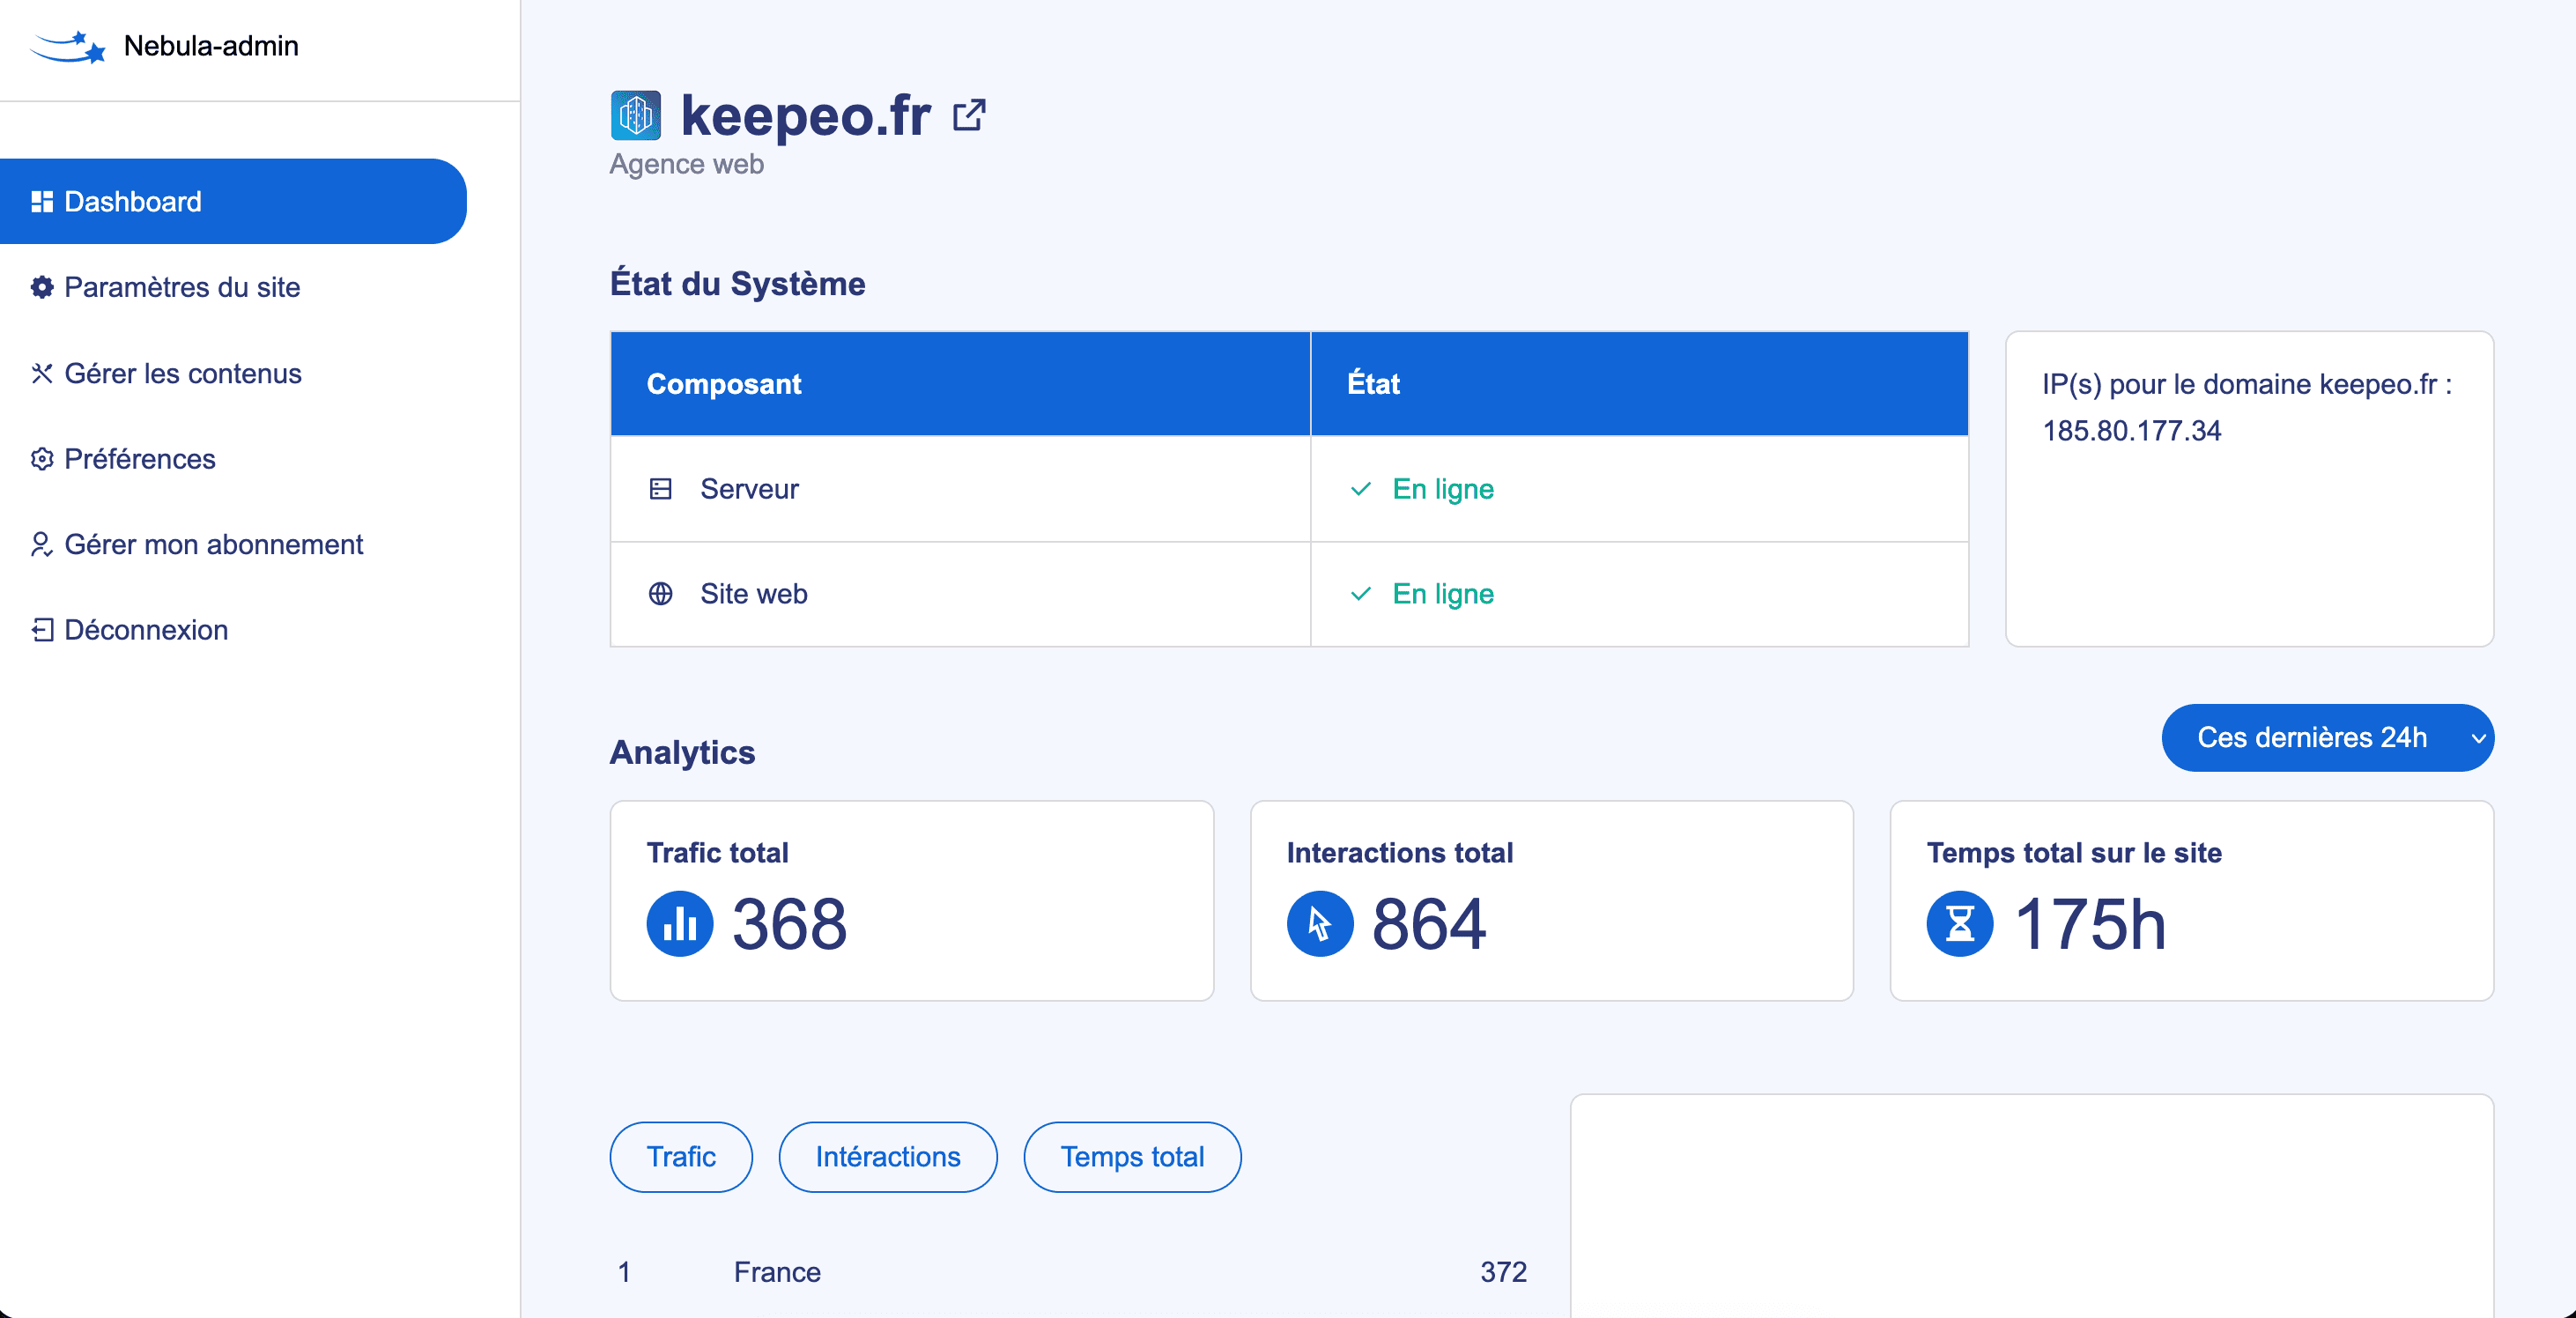
Task: Click the IP(s) pour le domaine keepeo.fr text
Action: pyautogui.click(x=2247, y=384)
